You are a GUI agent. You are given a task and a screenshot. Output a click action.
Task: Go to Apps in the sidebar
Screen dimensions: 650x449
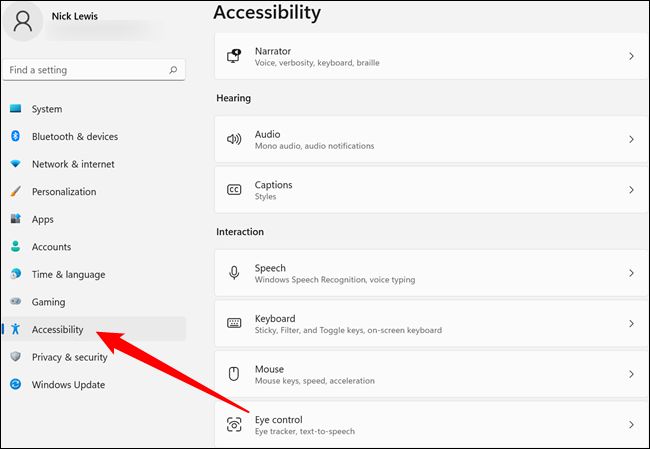click(x=42, y=219)
